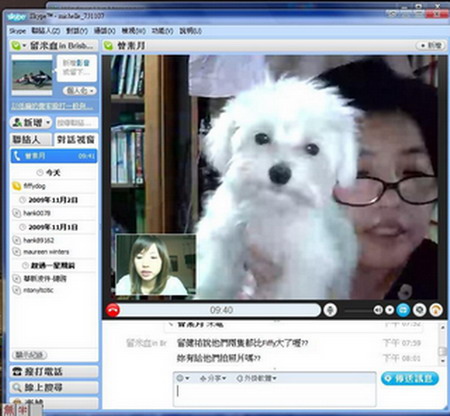This screenshot has height=416, width=450.
Task: Toggle the blue video camera button
Action: pyautogui.click(x=403, y=310)
